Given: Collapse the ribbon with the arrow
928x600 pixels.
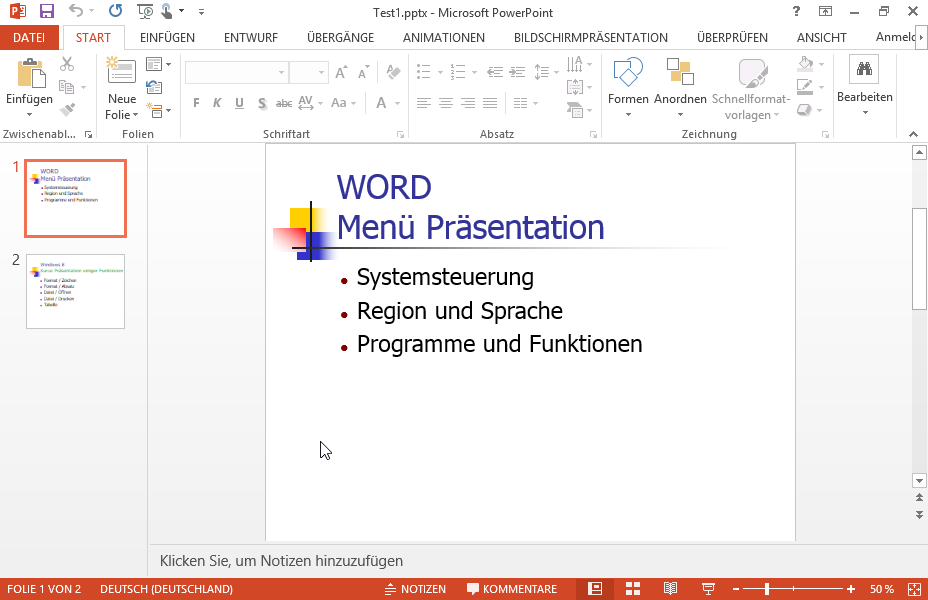Looking at the screenshot, I should coord(913,134).
